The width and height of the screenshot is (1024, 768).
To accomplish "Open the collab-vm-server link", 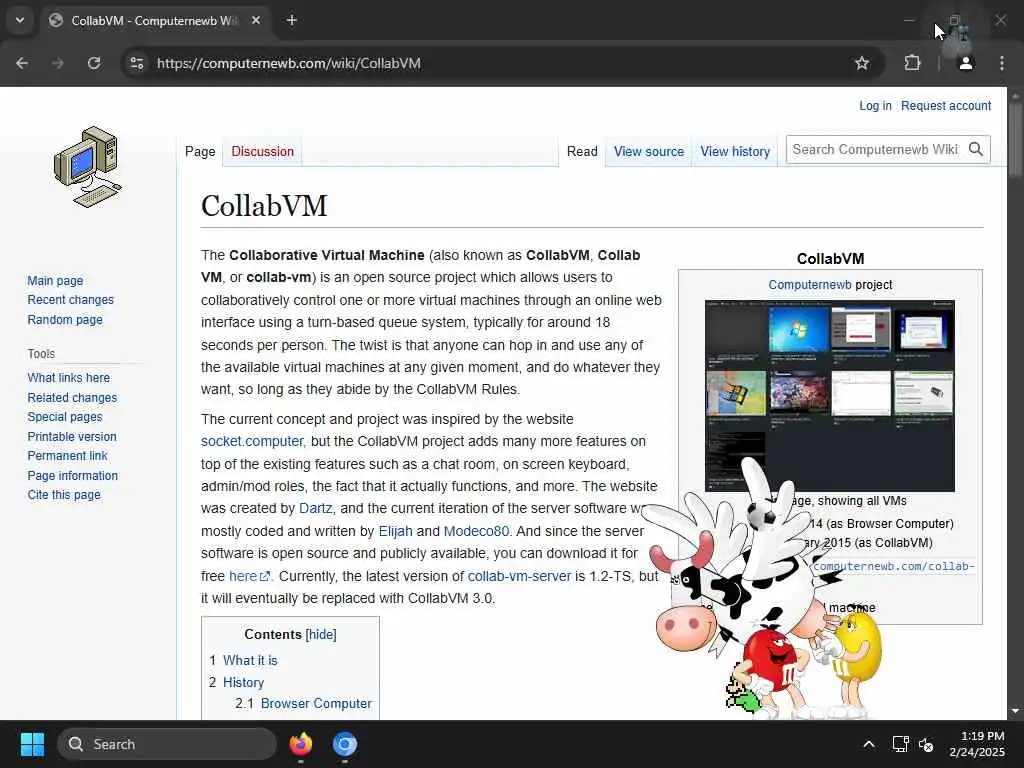I will click(x=519, y=577).
